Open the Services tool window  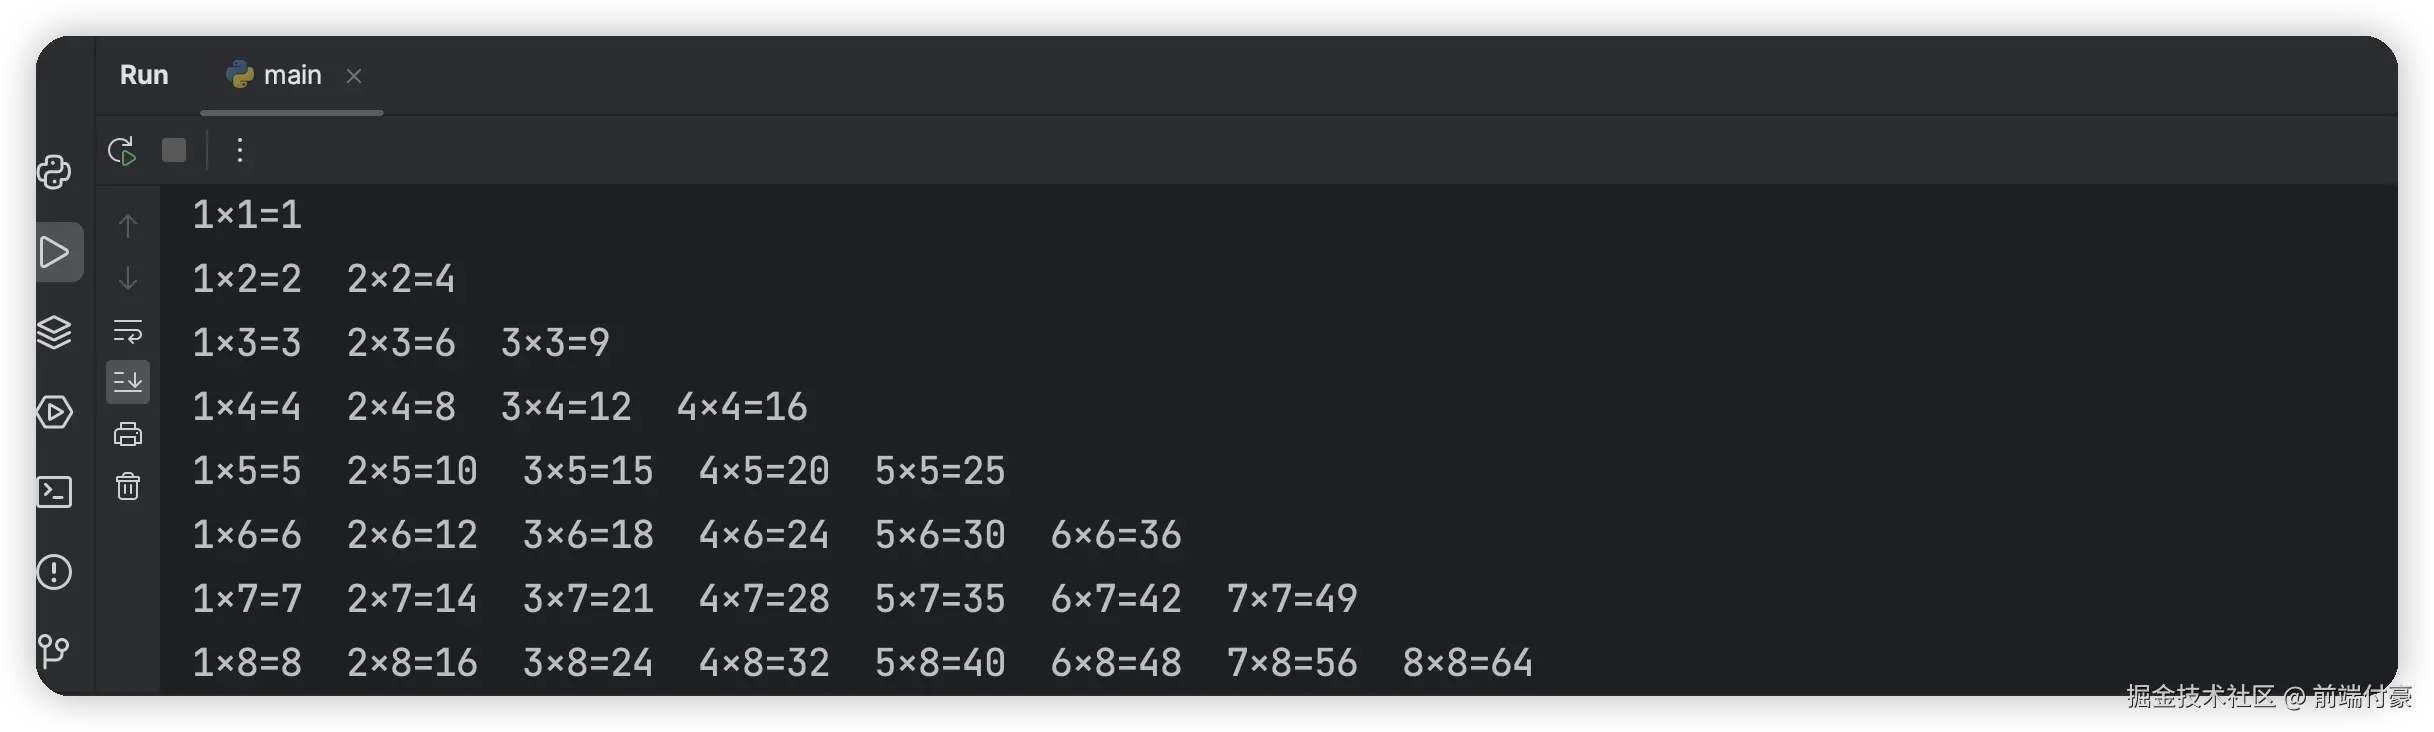pos(54,412)
